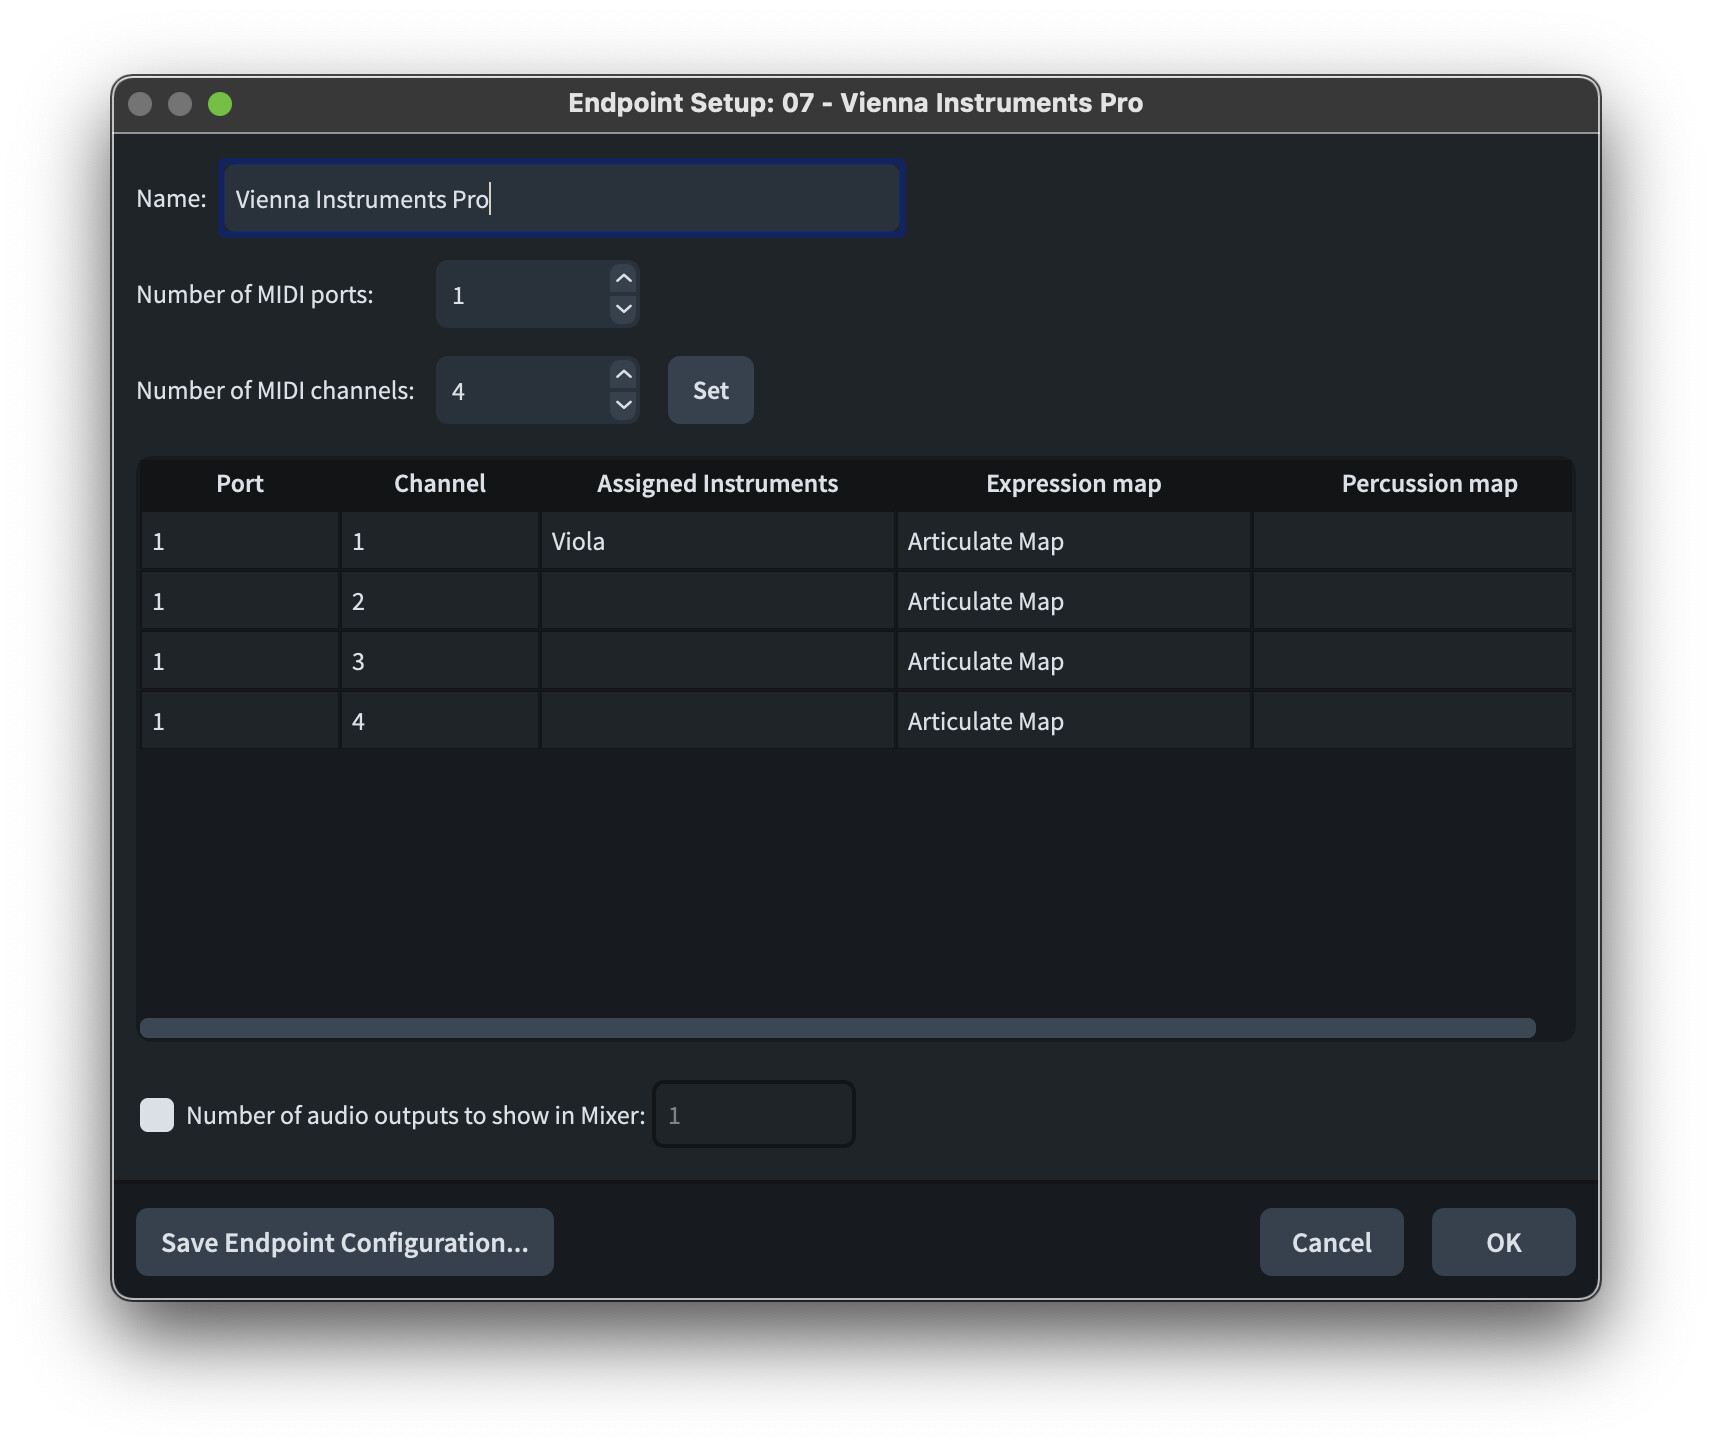Increase the number of MIDI channels
Image resolution: width=1712 pixels, height=1448 pixels.
tap(624, 375)
